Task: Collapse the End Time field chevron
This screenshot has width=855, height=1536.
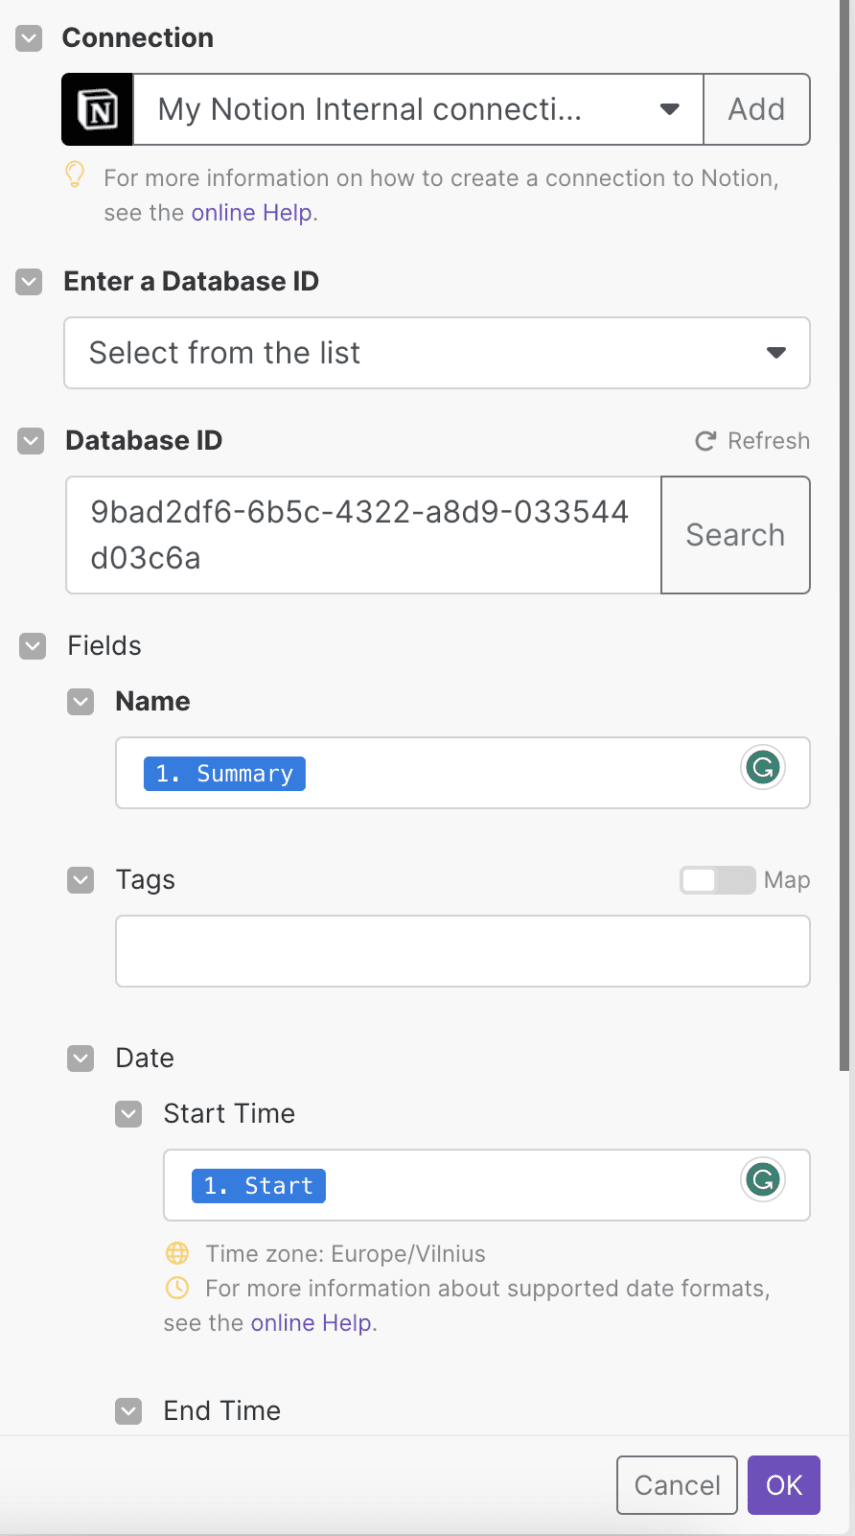Action: tap(129, 1411)
